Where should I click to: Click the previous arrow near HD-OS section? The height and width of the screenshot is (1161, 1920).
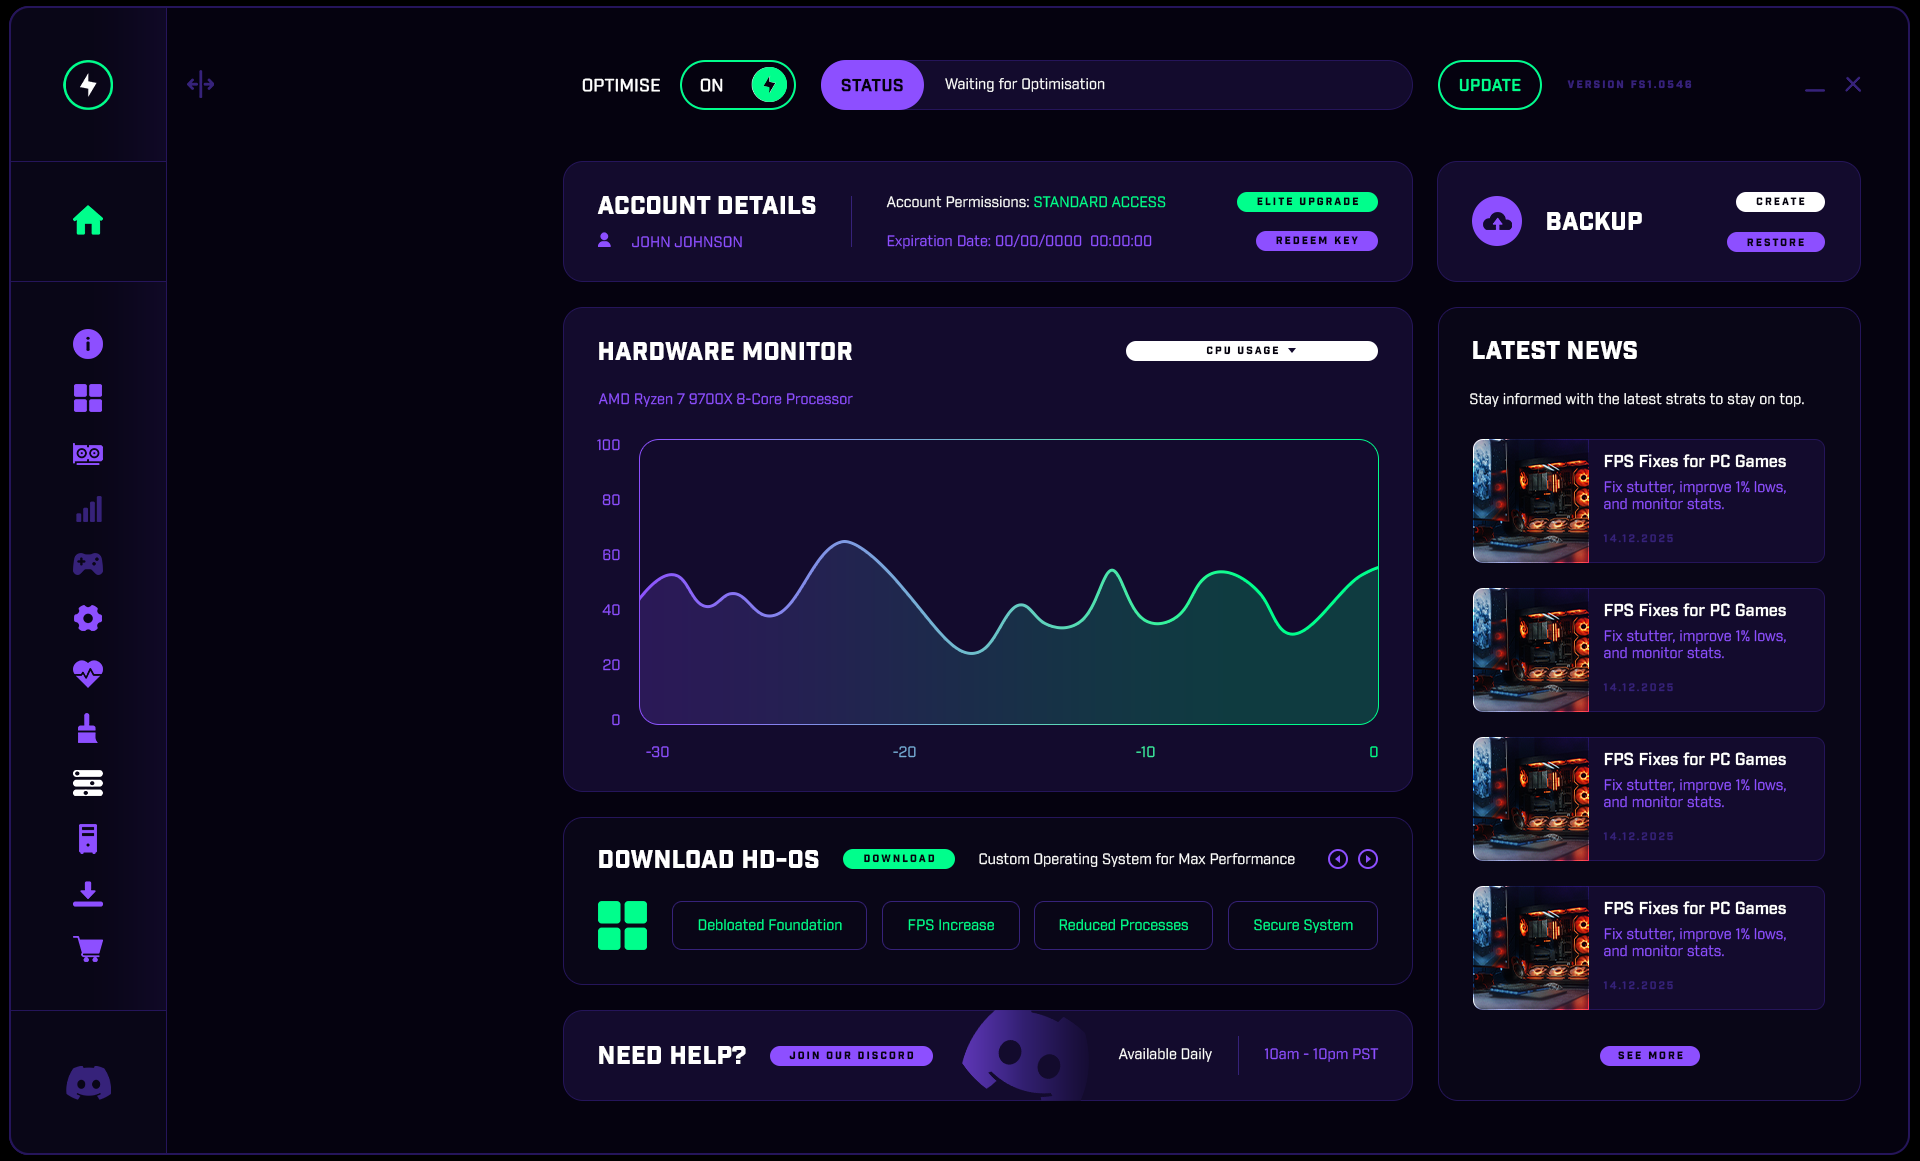tap(1337, 859)
